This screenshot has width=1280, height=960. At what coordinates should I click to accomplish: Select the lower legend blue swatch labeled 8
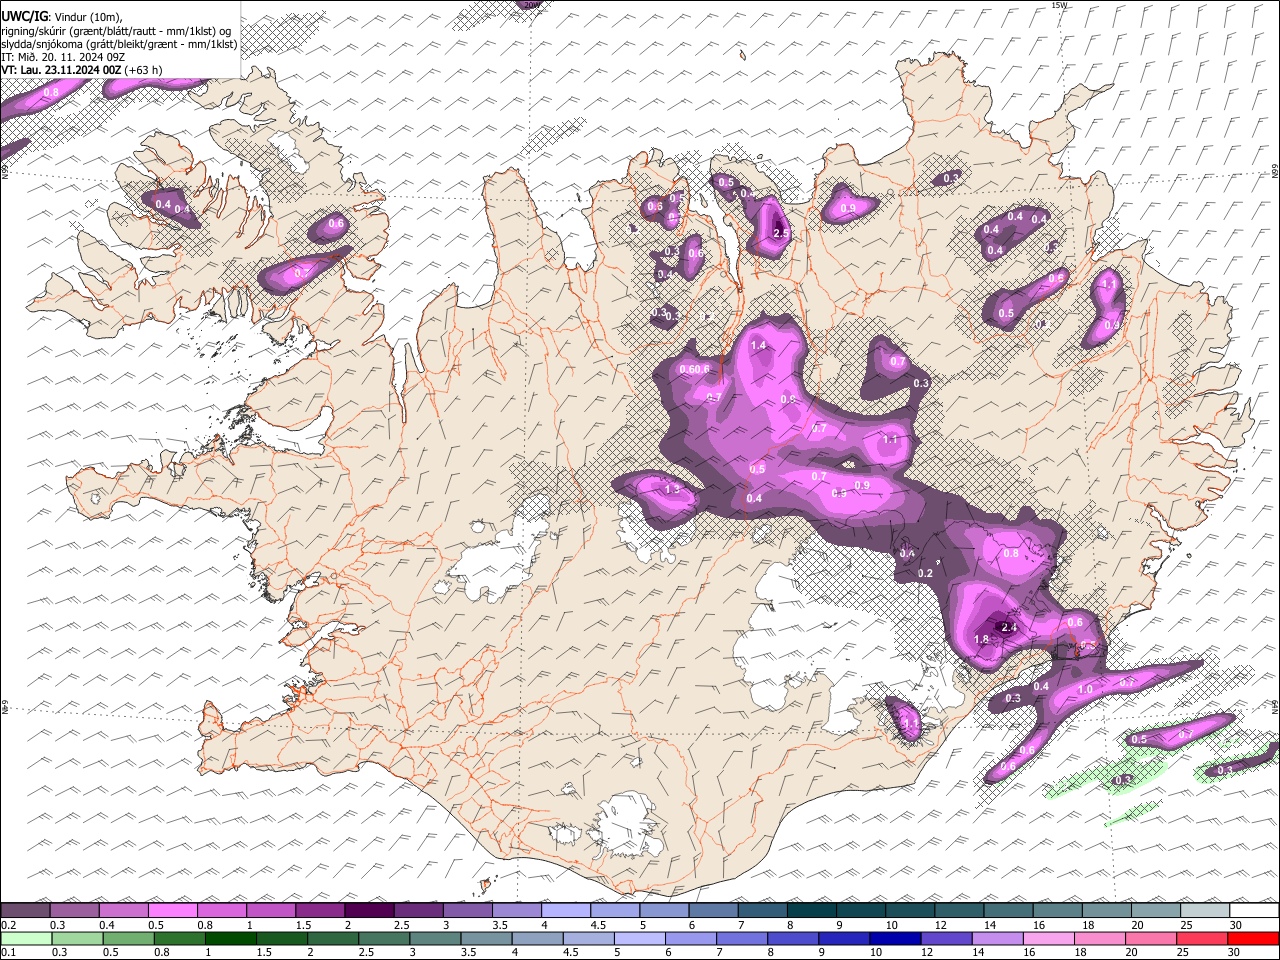tap(793, 938)
